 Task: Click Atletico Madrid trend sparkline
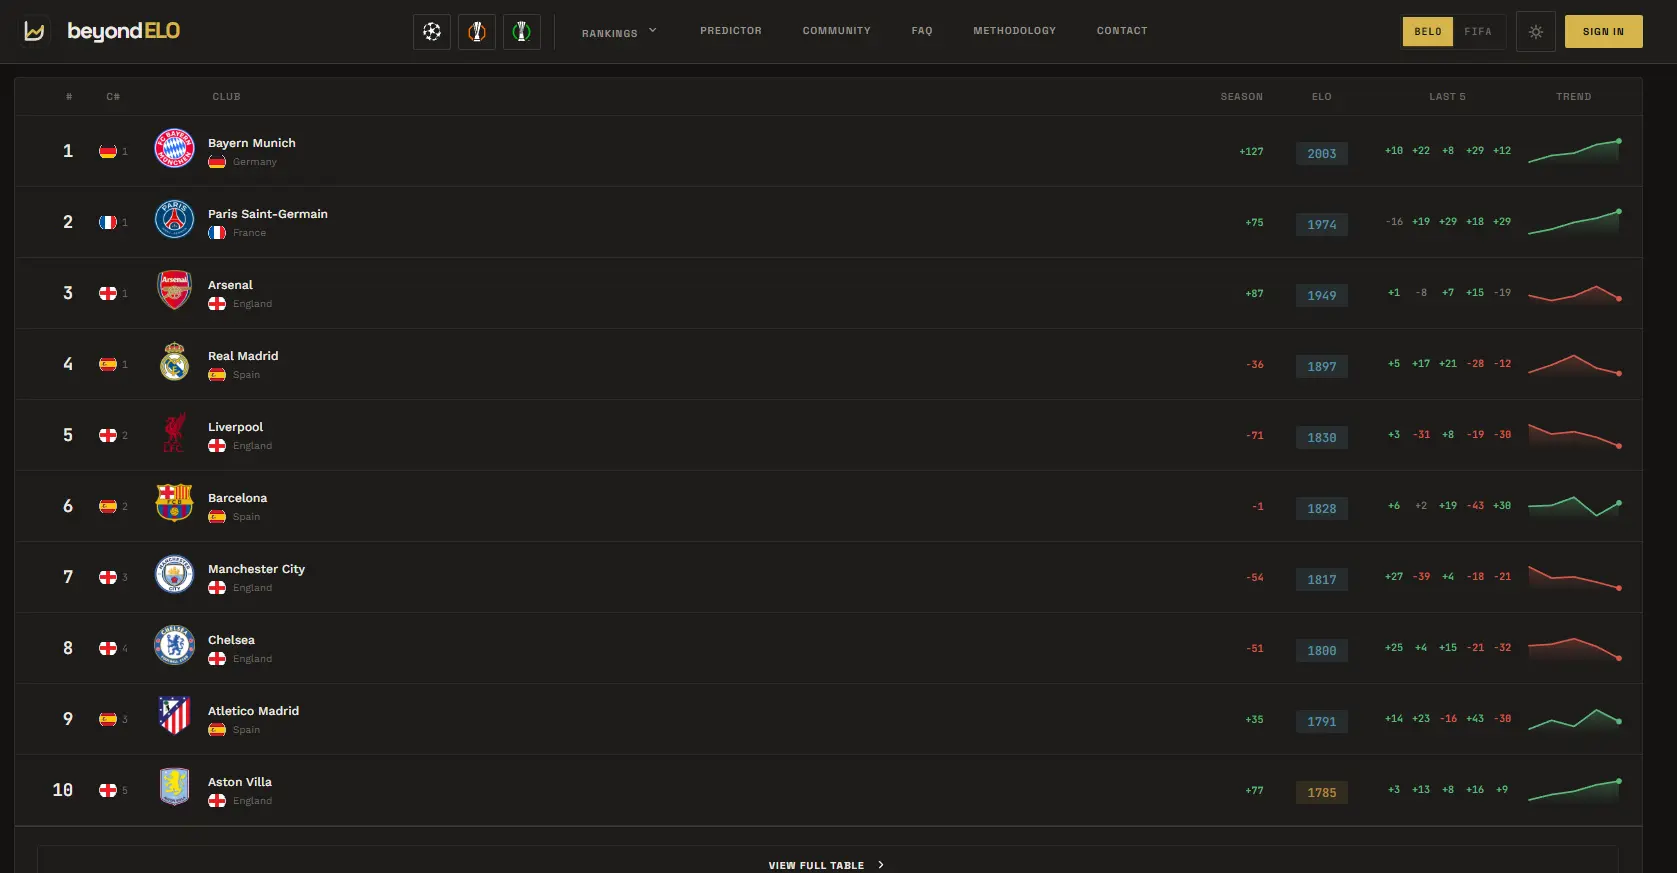point(1574,719)
